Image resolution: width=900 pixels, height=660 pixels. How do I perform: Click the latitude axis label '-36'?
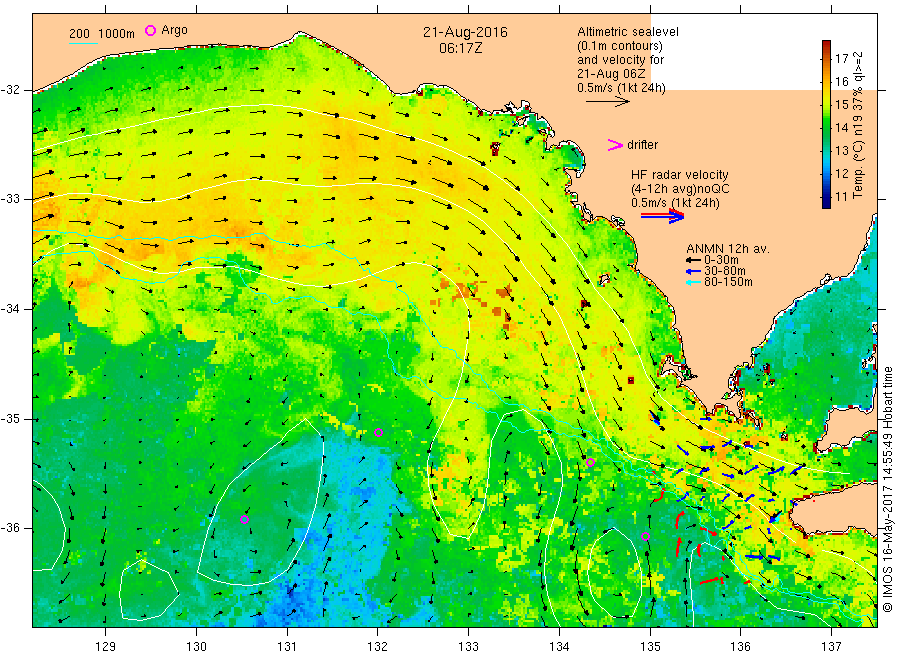pos(10,528)
